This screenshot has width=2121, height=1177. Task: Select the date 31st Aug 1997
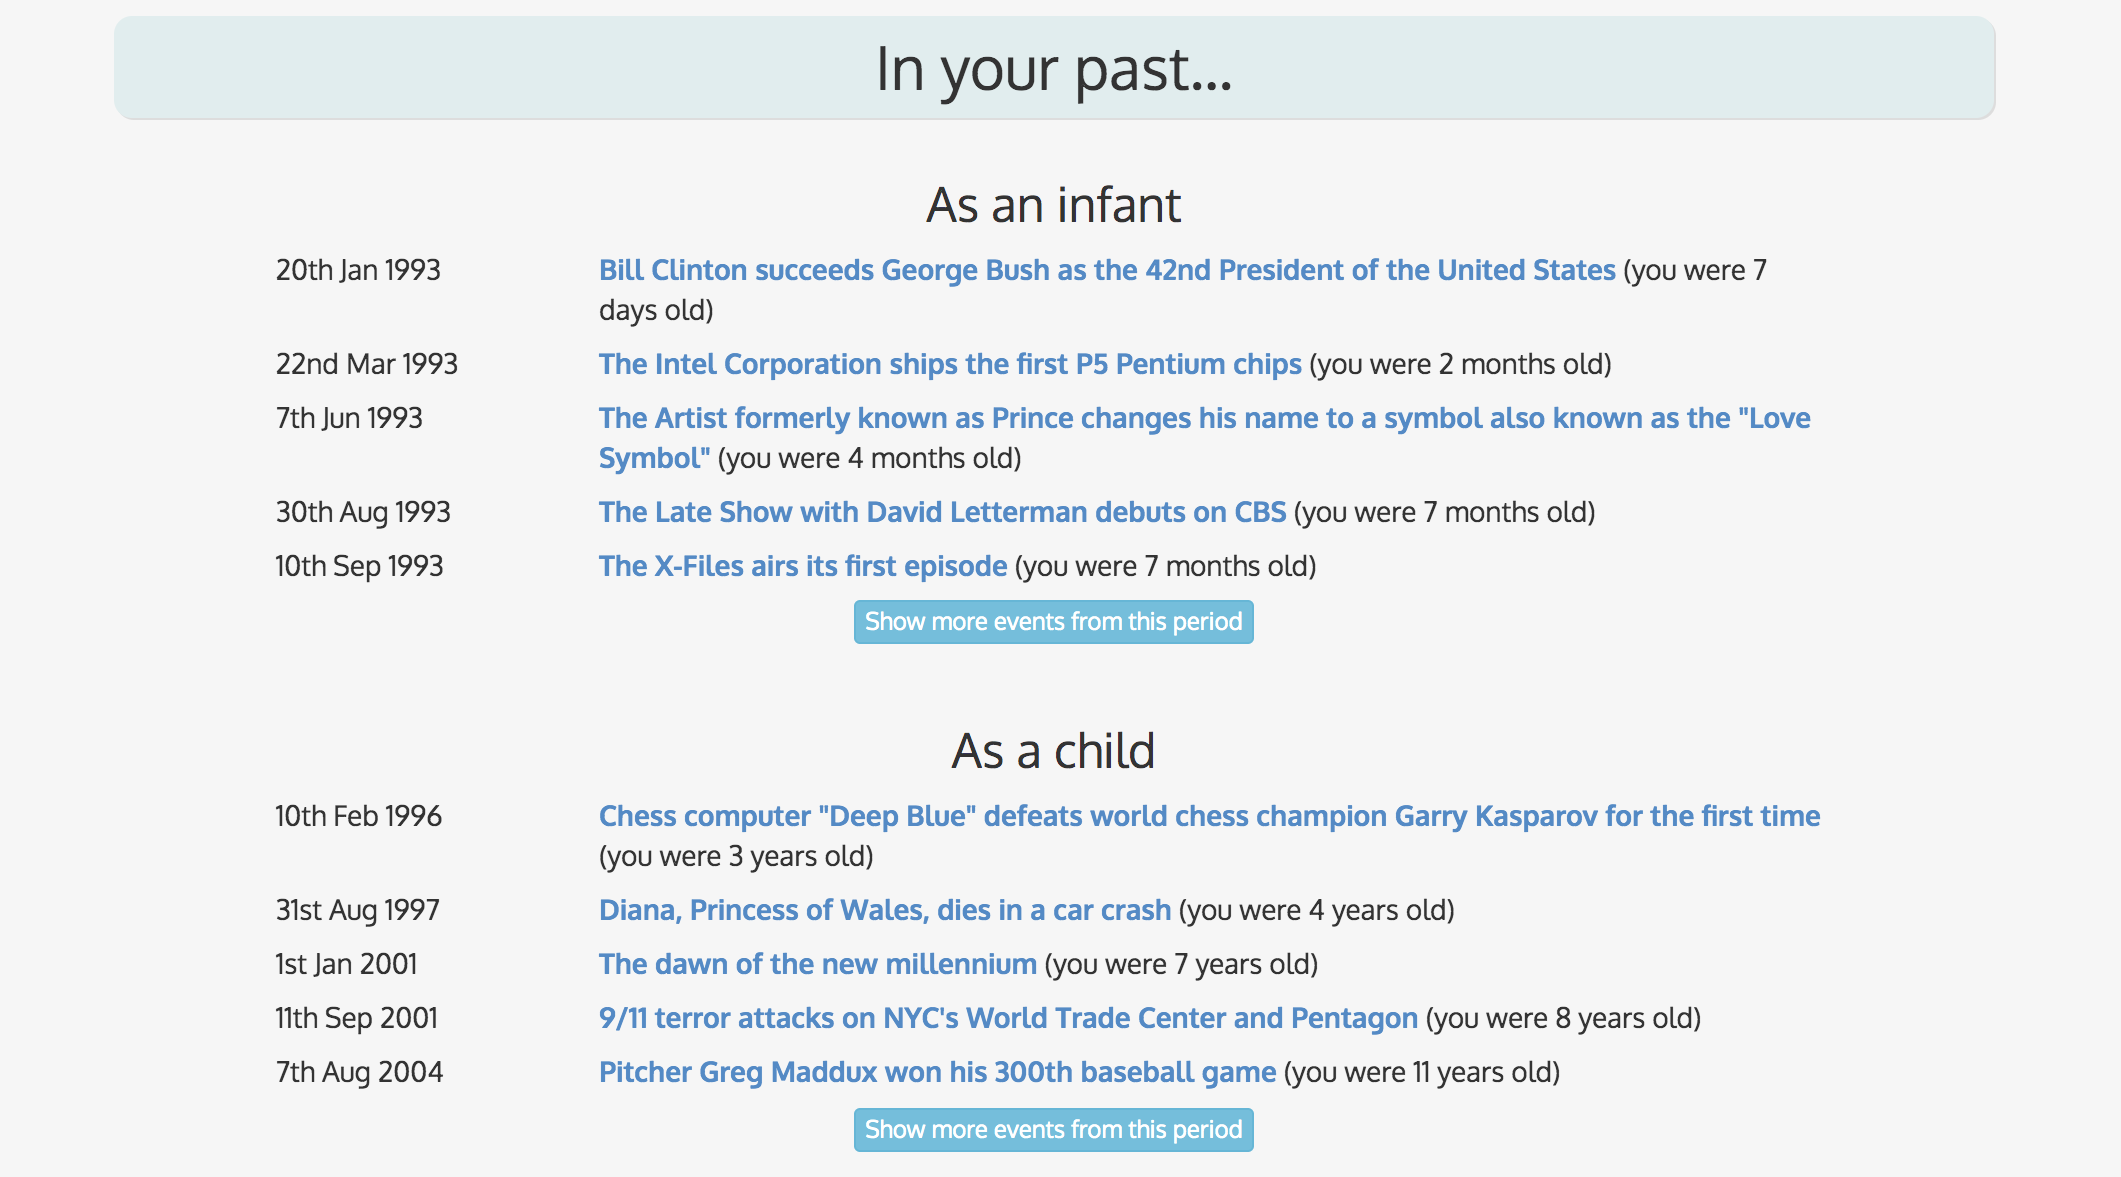357,910
